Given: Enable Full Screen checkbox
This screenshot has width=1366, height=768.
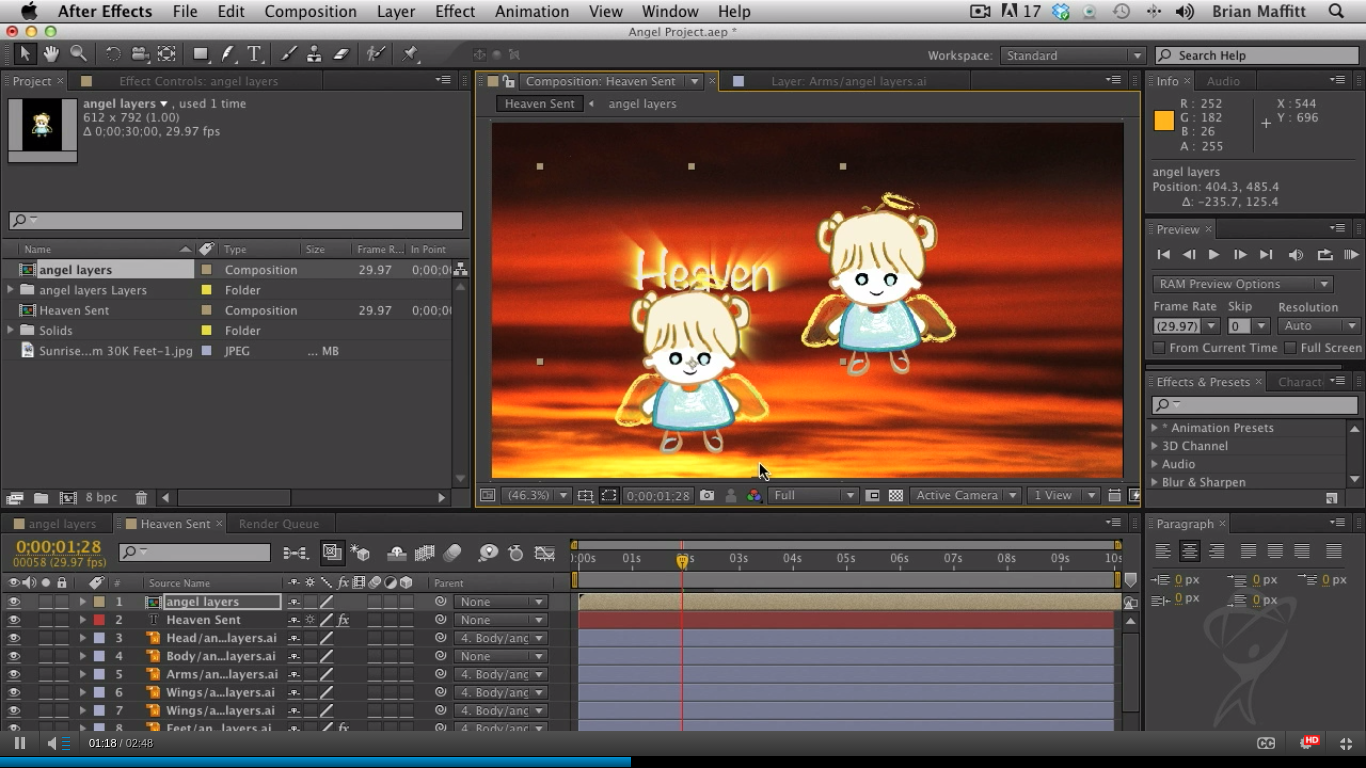Looking at the screenshot, I should [x=1290, y=348].
